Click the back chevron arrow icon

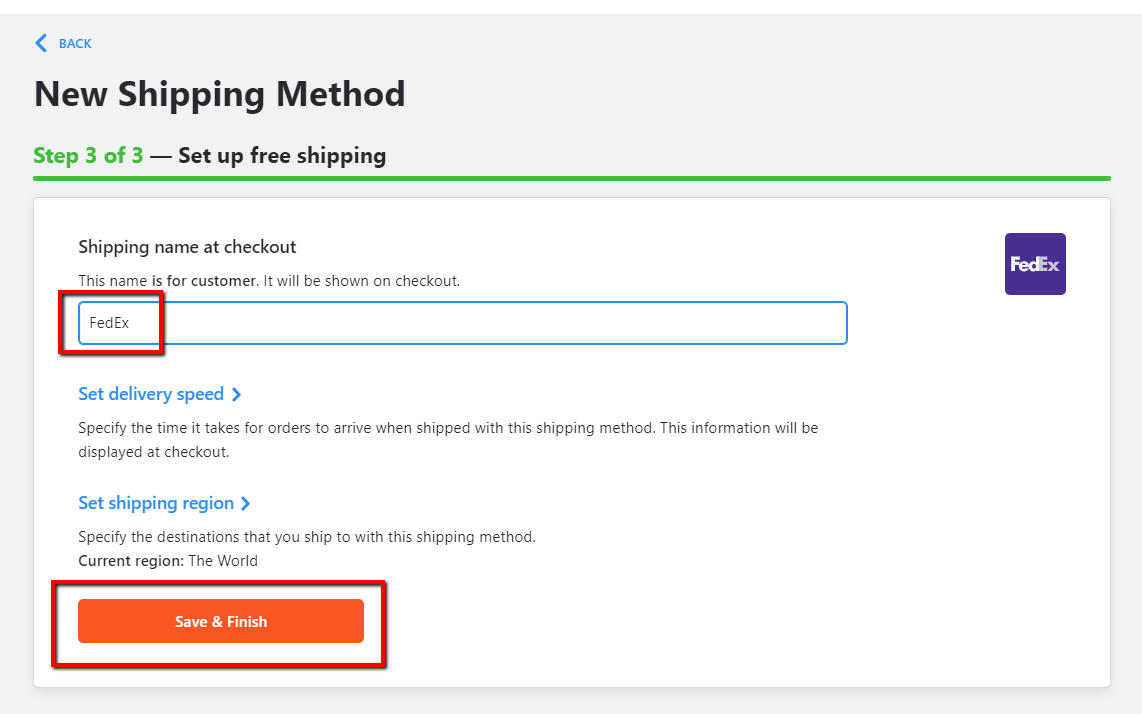(x=41, y=43)
